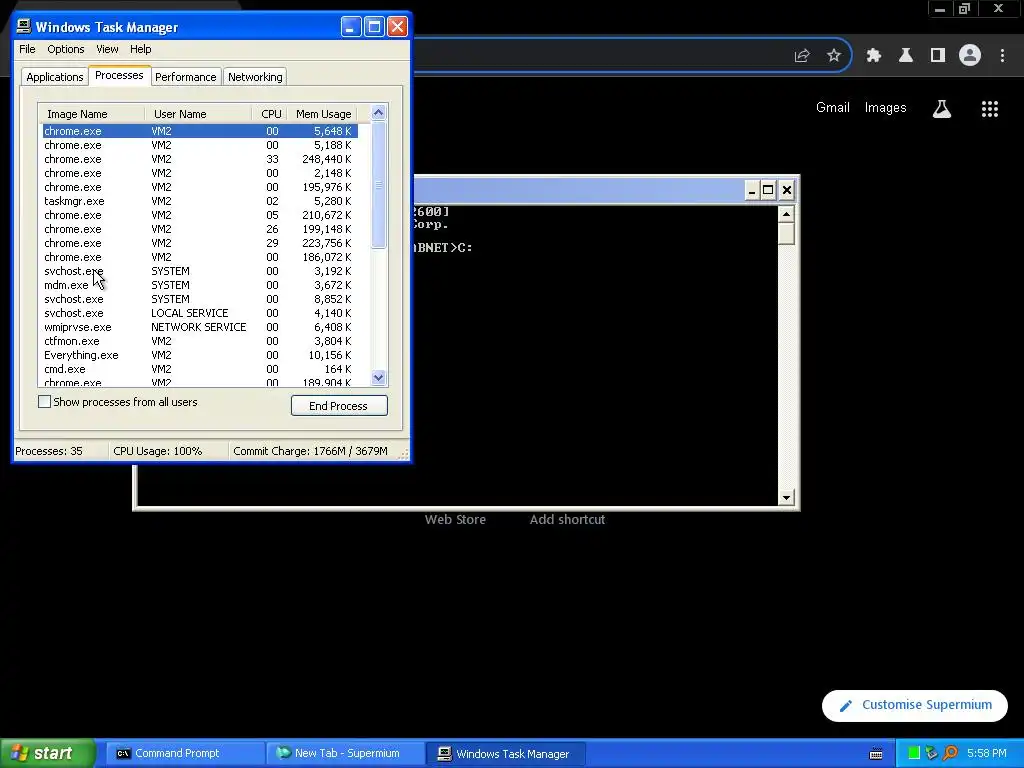Toggle the browser side panel icon

pos(938,56)
